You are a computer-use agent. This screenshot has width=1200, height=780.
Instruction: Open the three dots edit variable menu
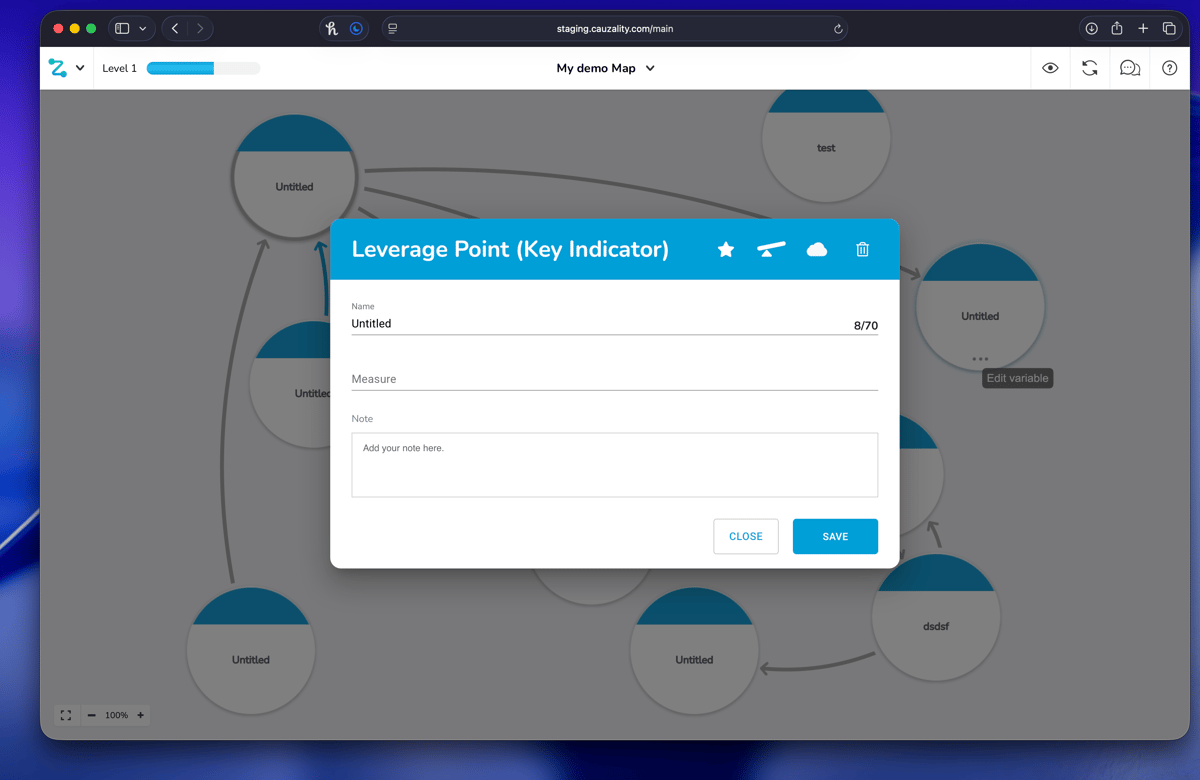click(980, 359)
